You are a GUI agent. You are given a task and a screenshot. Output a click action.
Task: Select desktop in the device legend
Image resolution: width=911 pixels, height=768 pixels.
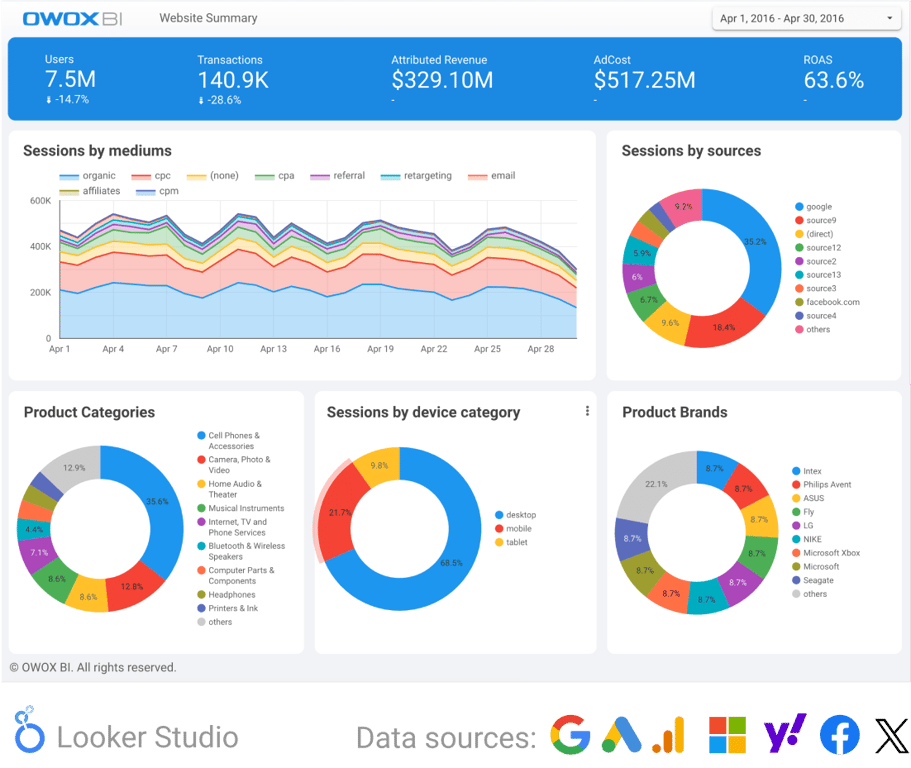[515, 515]
